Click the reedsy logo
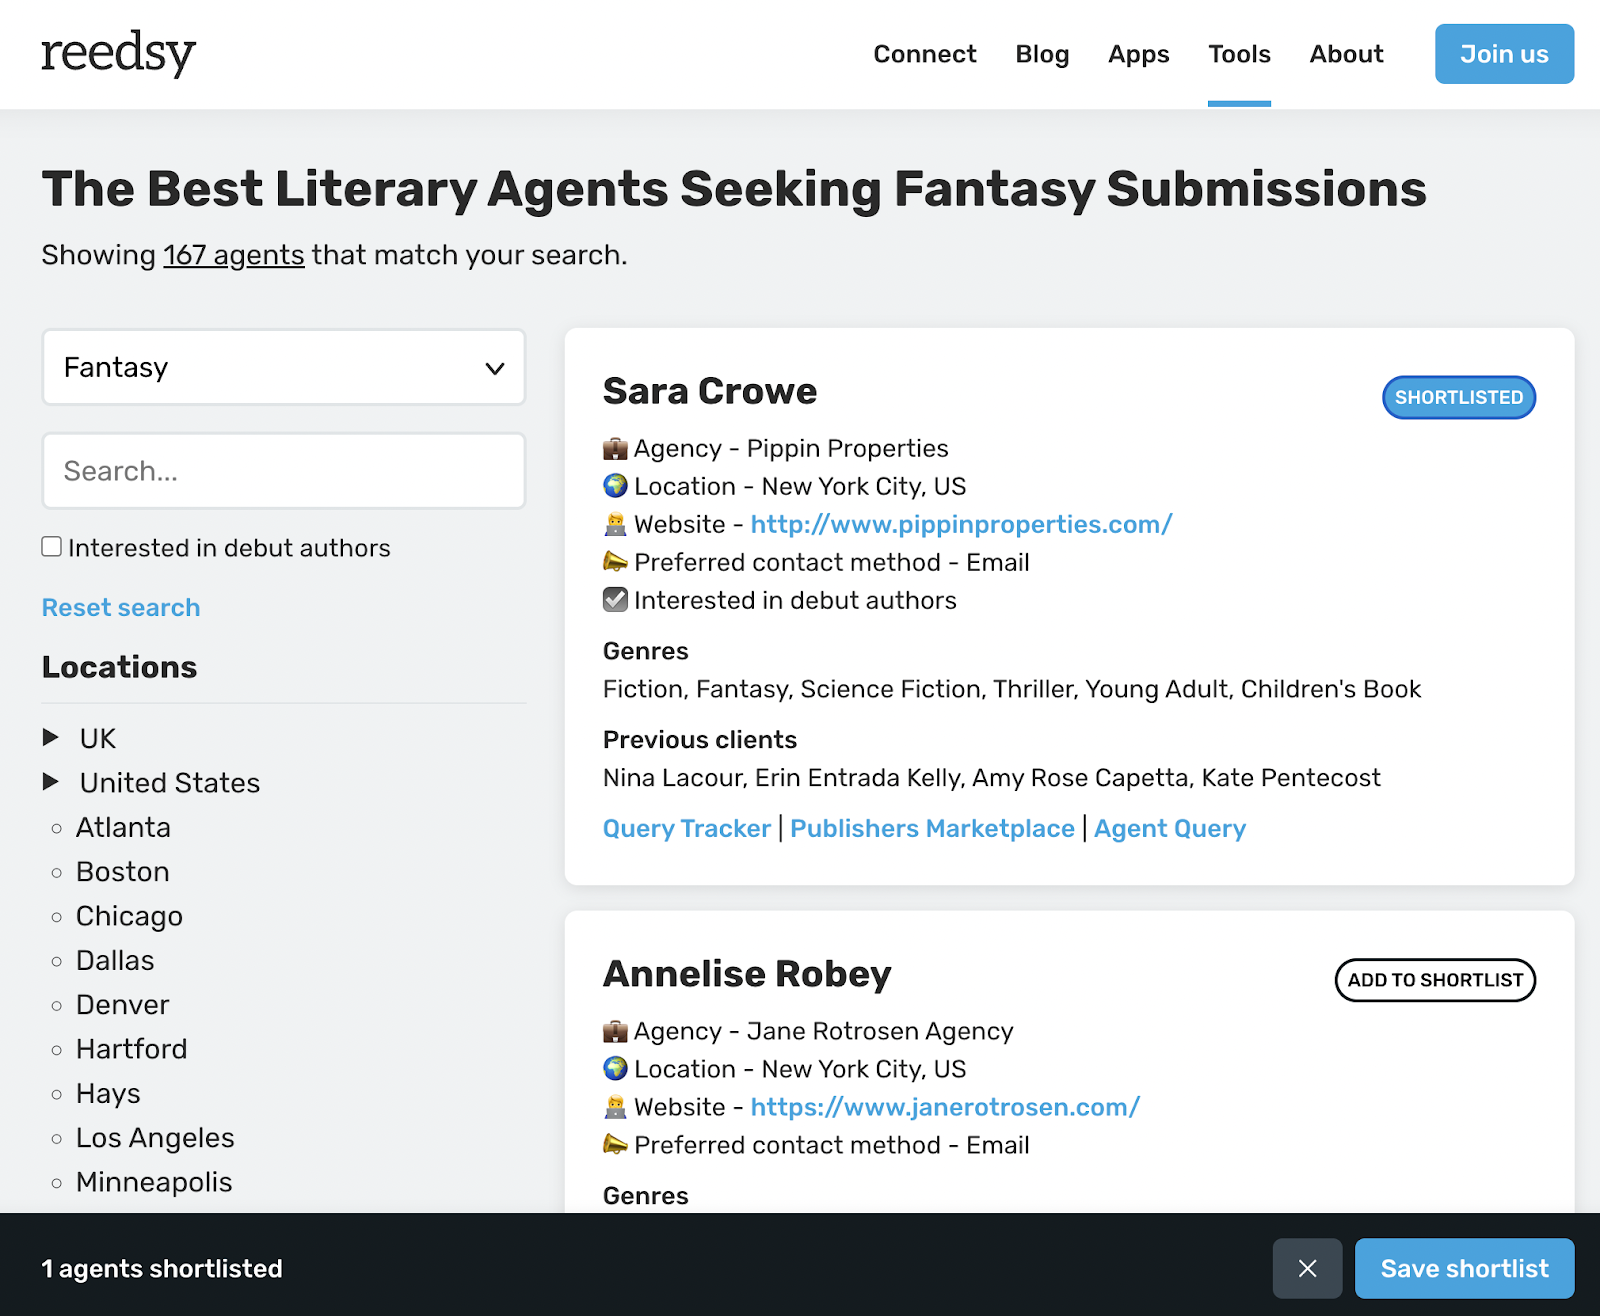The height and width of the screenshot is (1316, 1600). click(118, 54)
